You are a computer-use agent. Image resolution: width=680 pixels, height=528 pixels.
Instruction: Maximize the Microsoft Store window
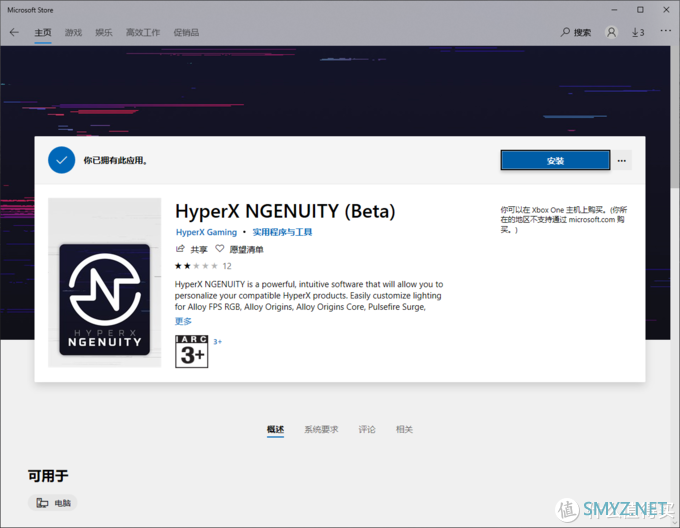click(x=640, y=10)
